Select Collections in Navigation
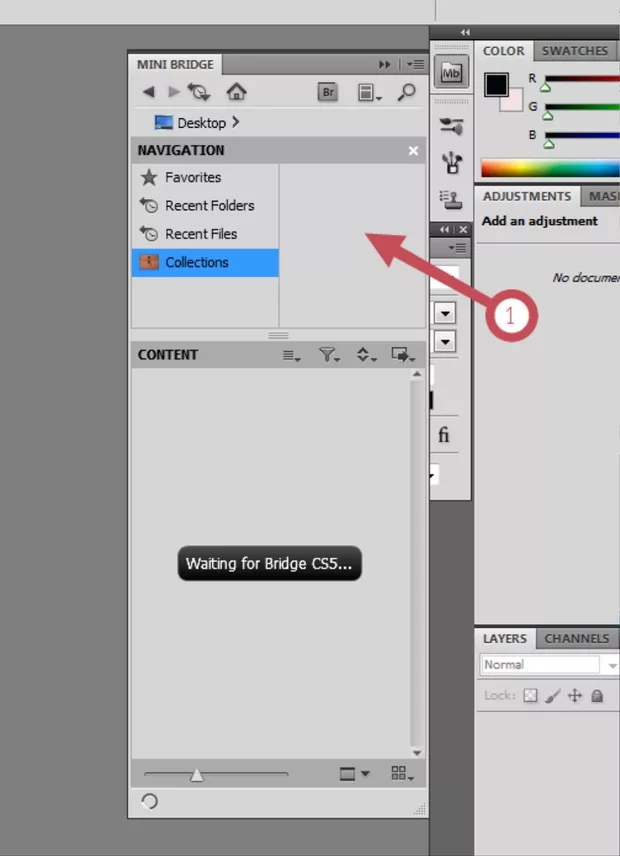This screenshot has height=856, width=620. 205,263
